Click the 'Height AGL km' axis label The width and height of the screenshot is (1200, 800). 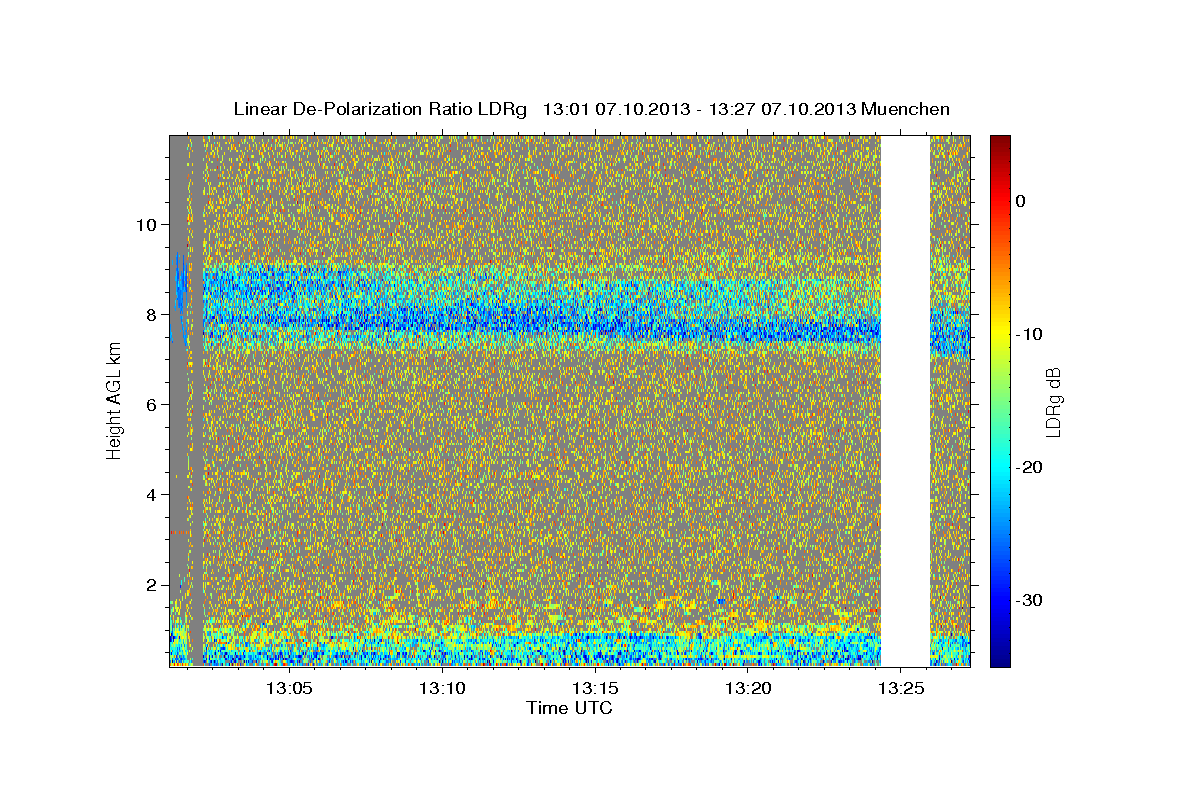pyautogui.click(x=115, y=400)
